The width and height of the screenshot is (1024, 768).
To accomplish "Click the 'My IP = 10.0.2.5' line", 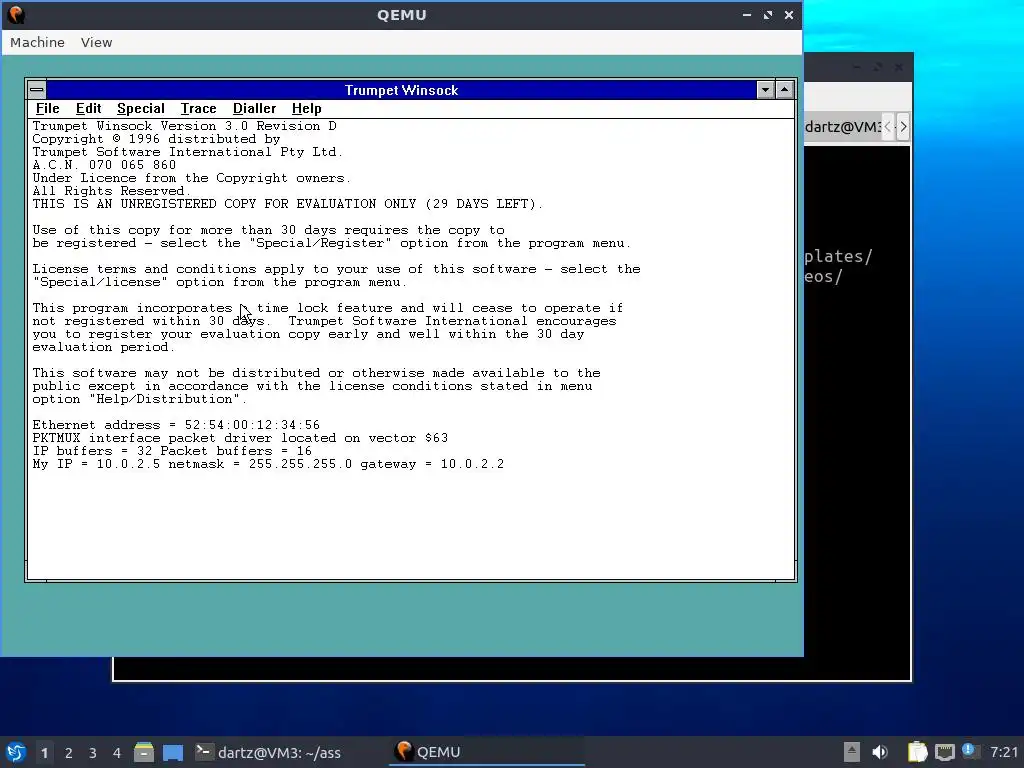I will click(268, 464).
